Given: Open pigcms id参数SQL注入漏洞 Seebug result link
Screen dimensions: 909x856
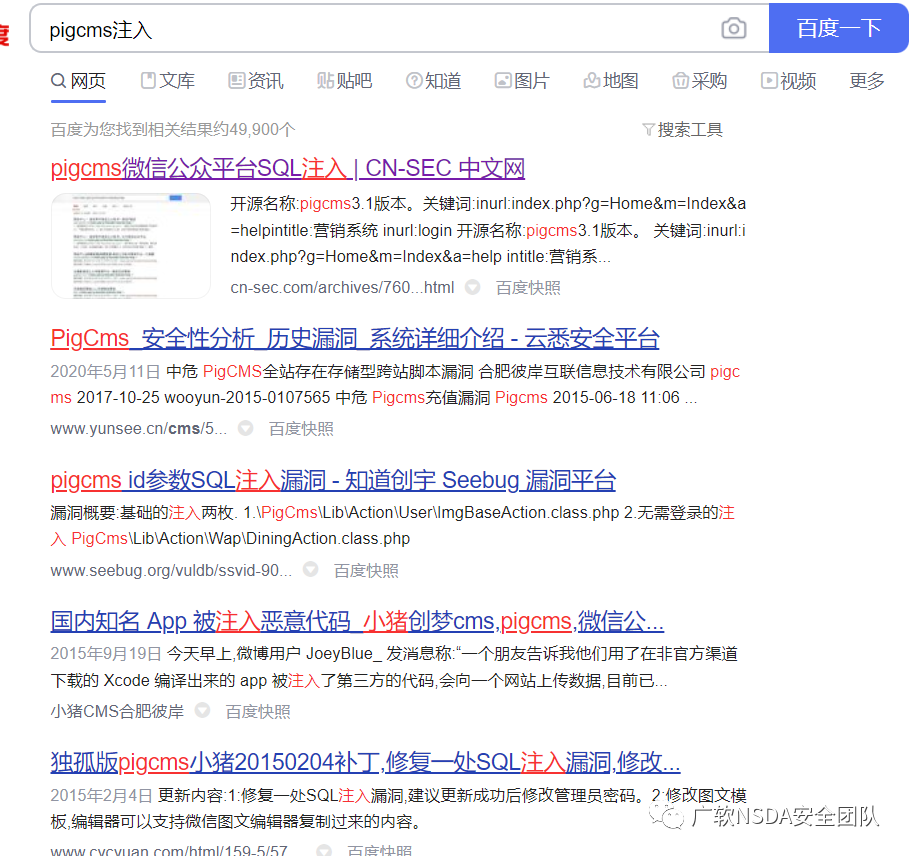Looking at the screenshot, I should tap(333, 480).
